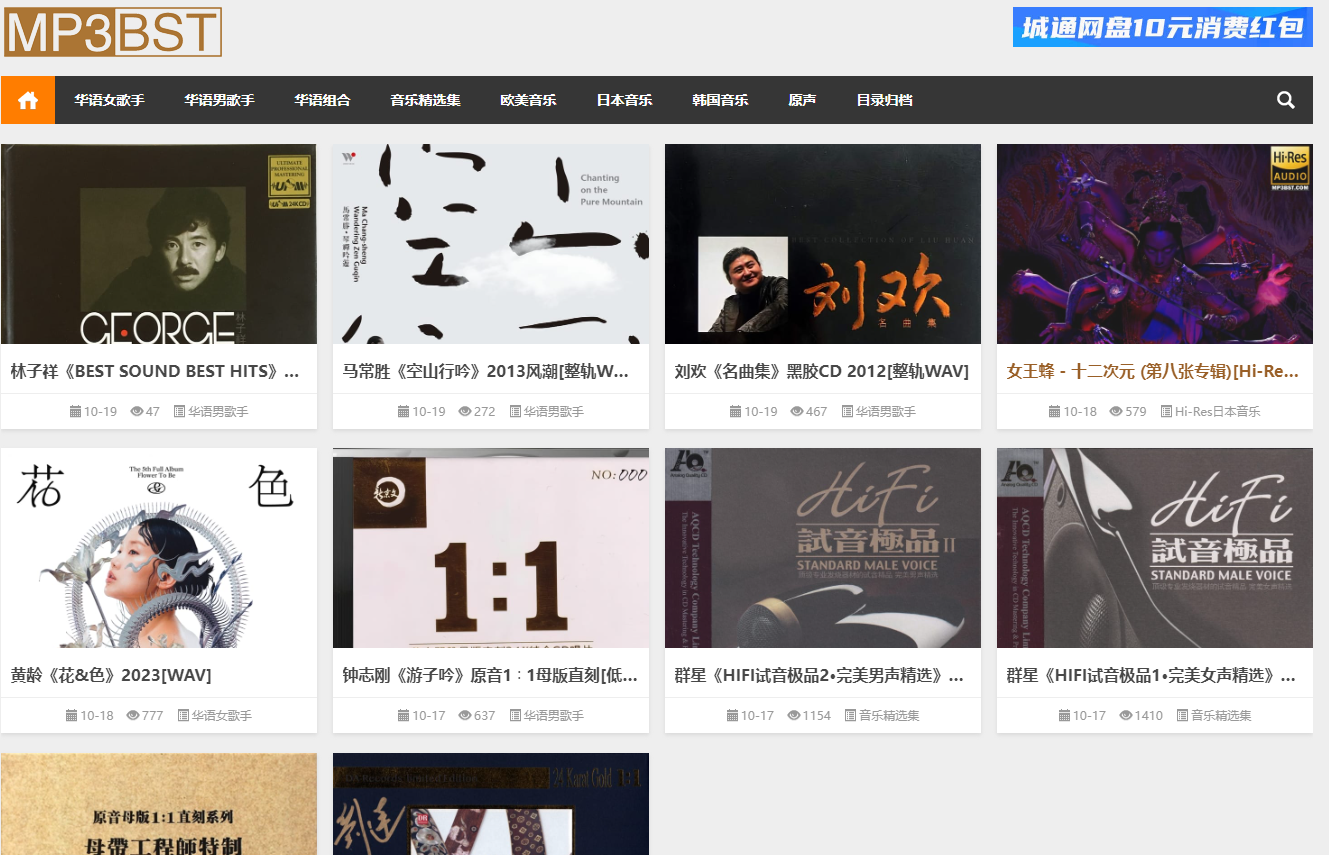Click eye views icon showing 777
1329x855 pixels.
coord(133,715)
